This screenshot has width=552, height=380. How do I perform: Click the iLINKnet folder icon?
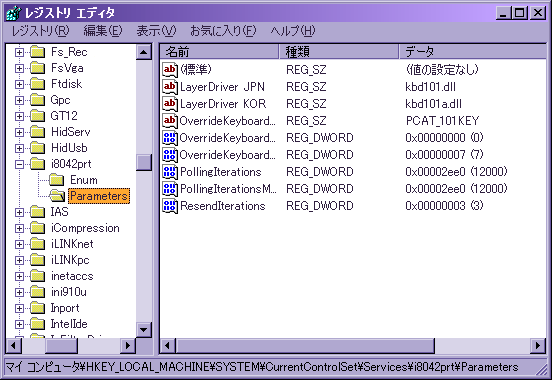point(38,244)
